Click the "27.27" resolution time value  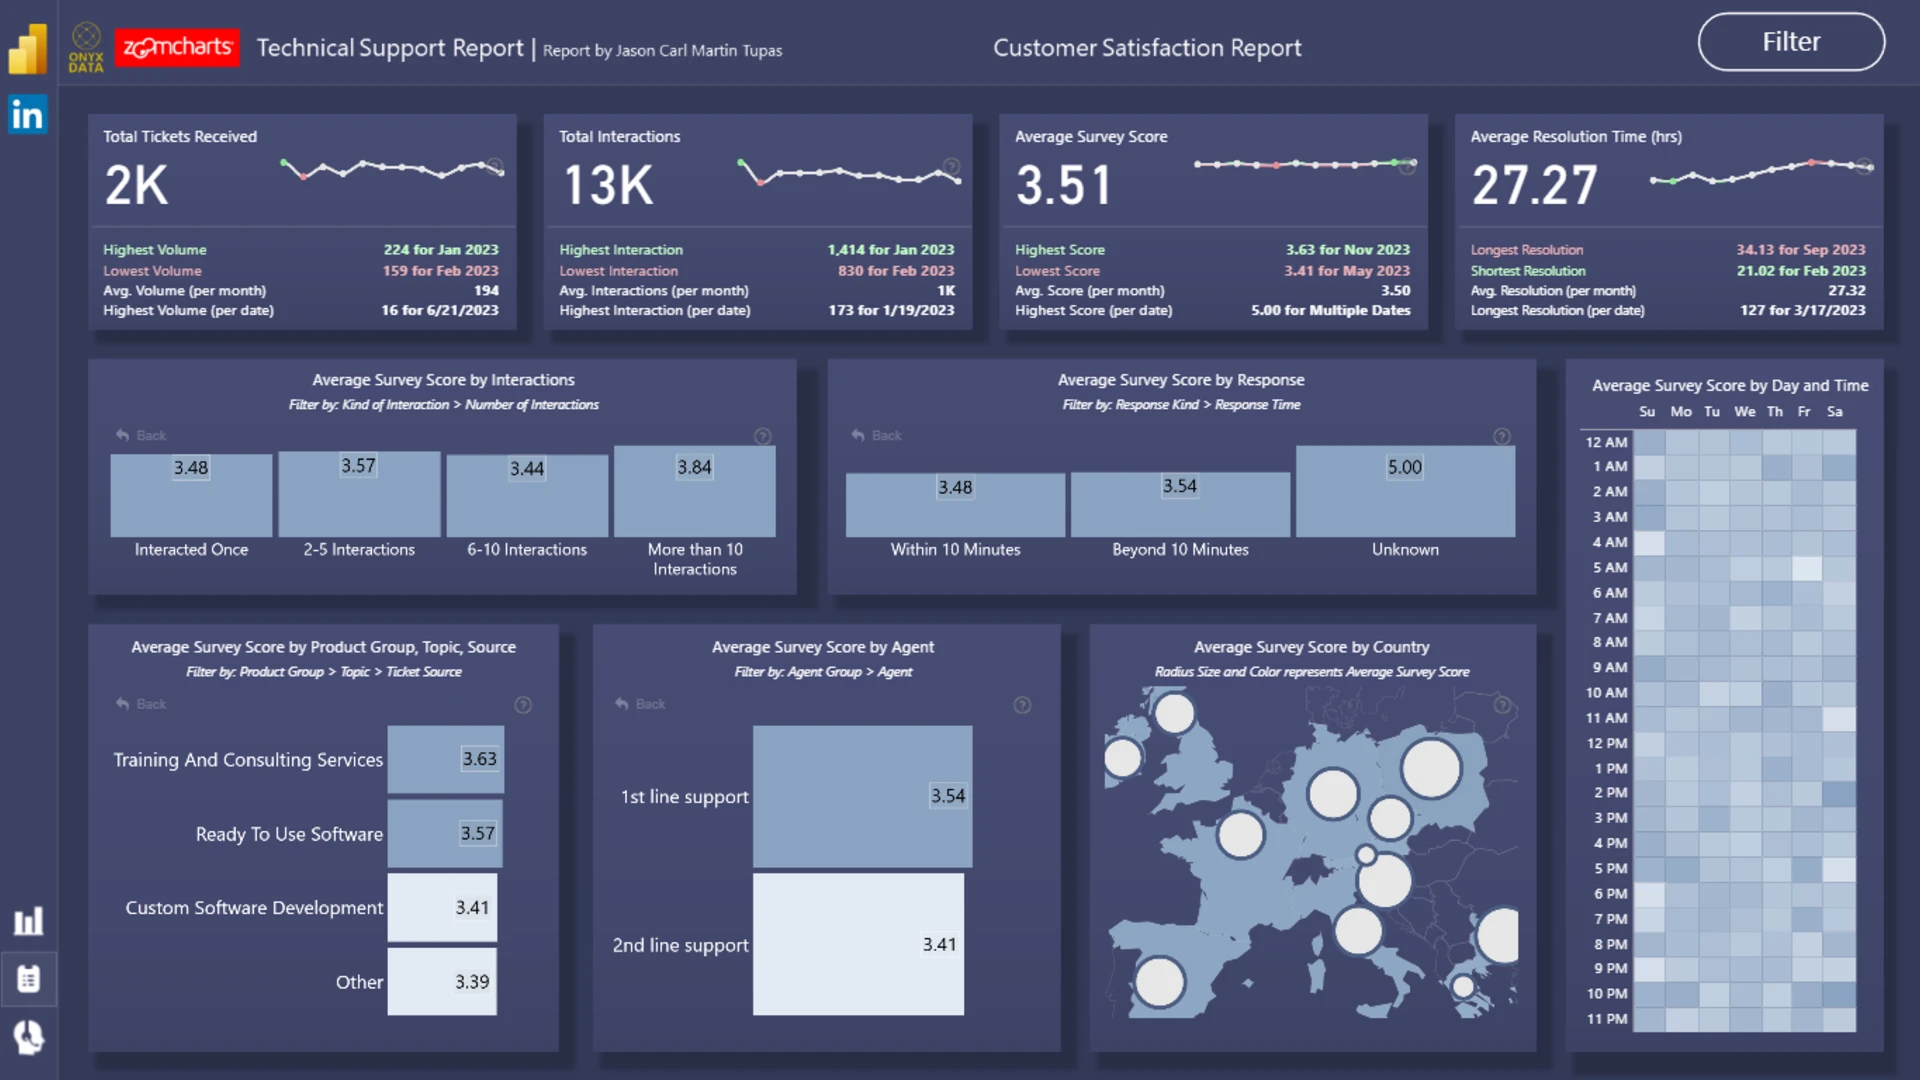tap(1535, 186)
